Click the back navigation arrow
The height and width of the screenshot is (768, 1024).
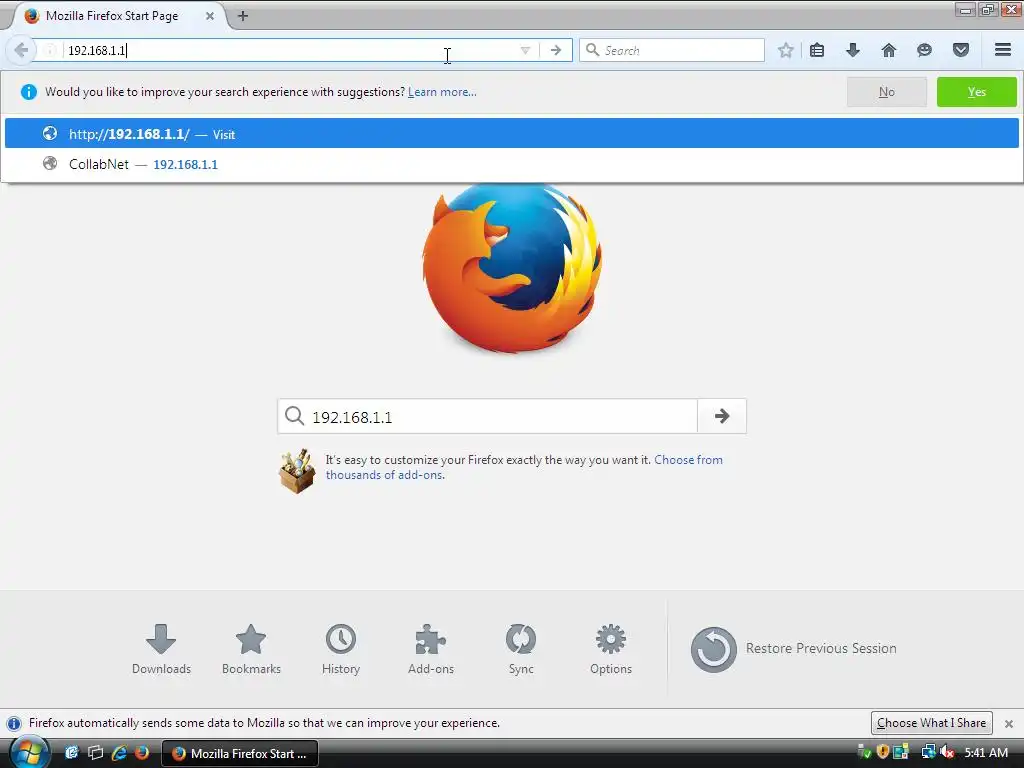[x=20, y=50]
